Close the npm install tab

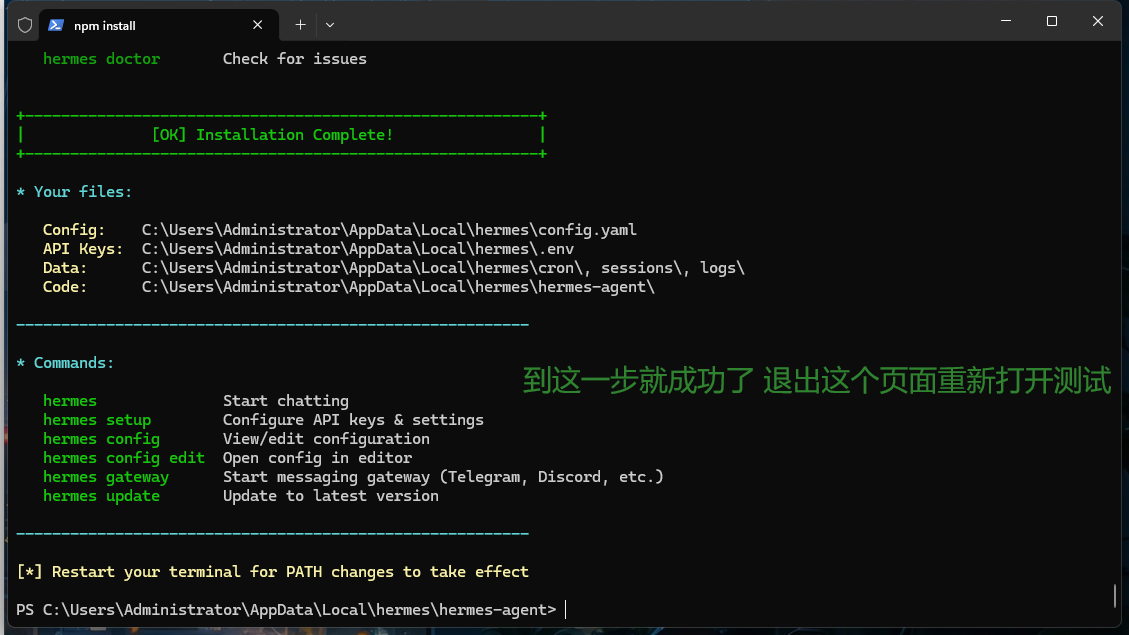pyautogui.click(x=257, y=25)
